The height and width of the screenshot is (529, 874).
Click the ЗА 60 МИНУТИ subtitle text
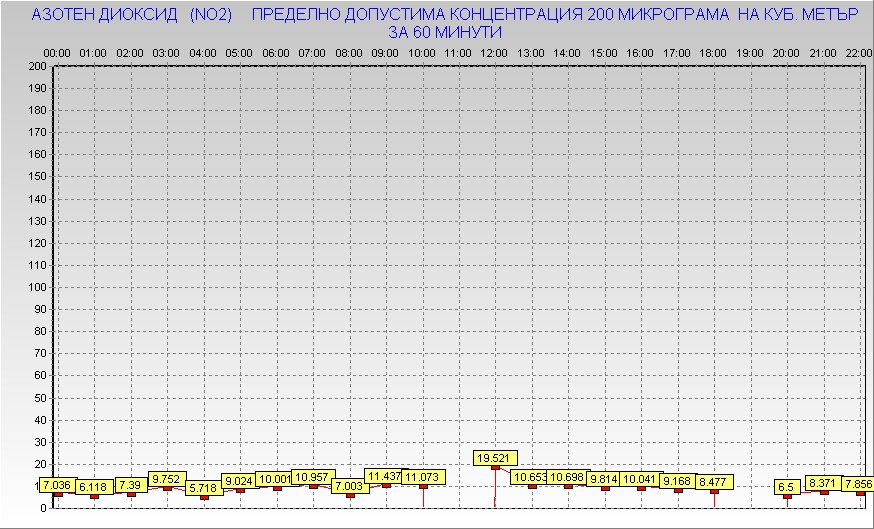445,32
